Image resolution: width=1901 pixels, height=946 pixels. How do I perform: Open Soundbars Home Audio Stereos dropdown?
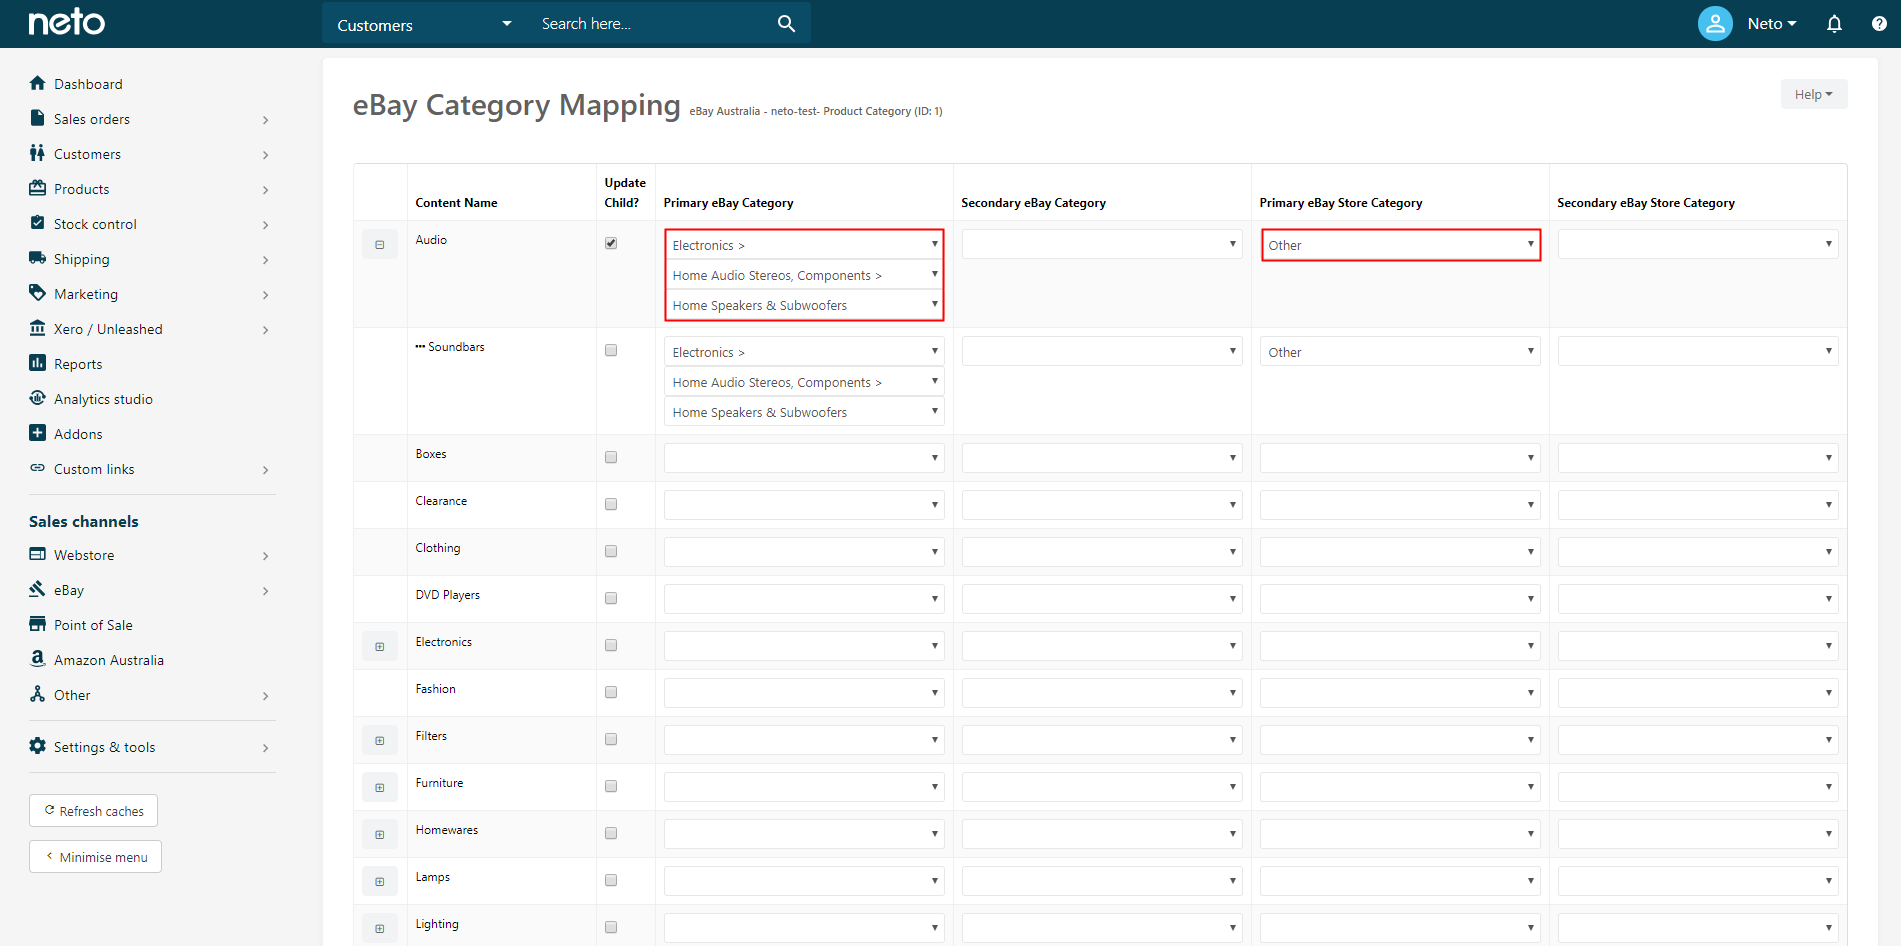(x=804, y=382)
